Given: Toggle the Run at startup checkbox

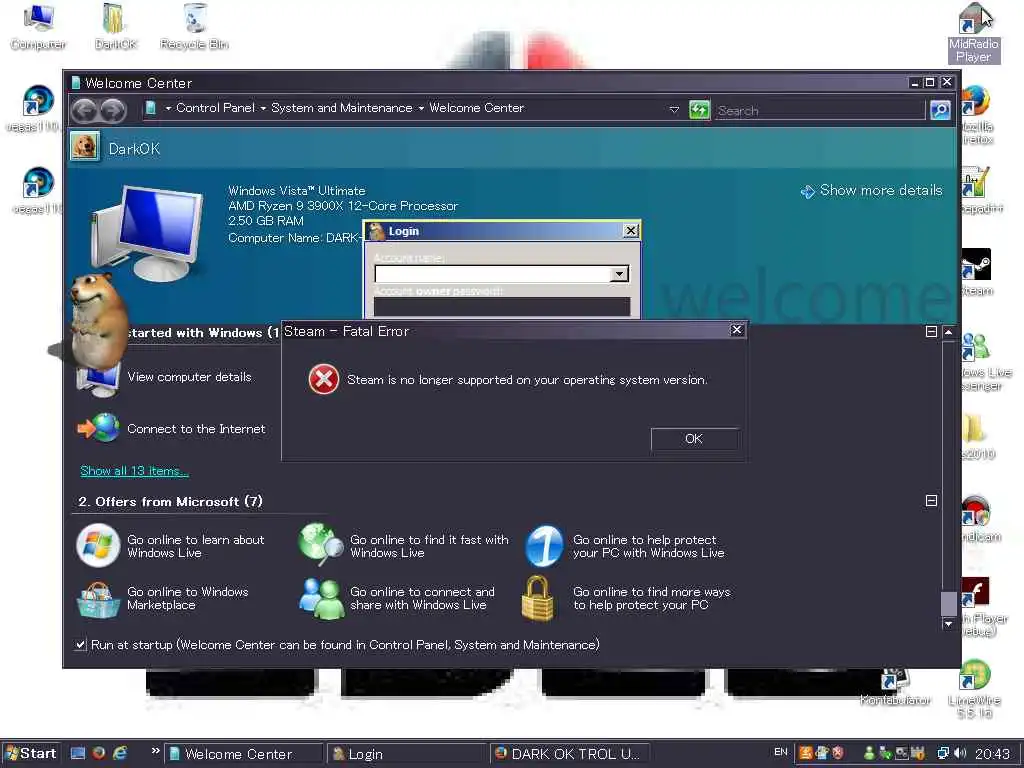Looking at the screenshot, I should point(80,645).
